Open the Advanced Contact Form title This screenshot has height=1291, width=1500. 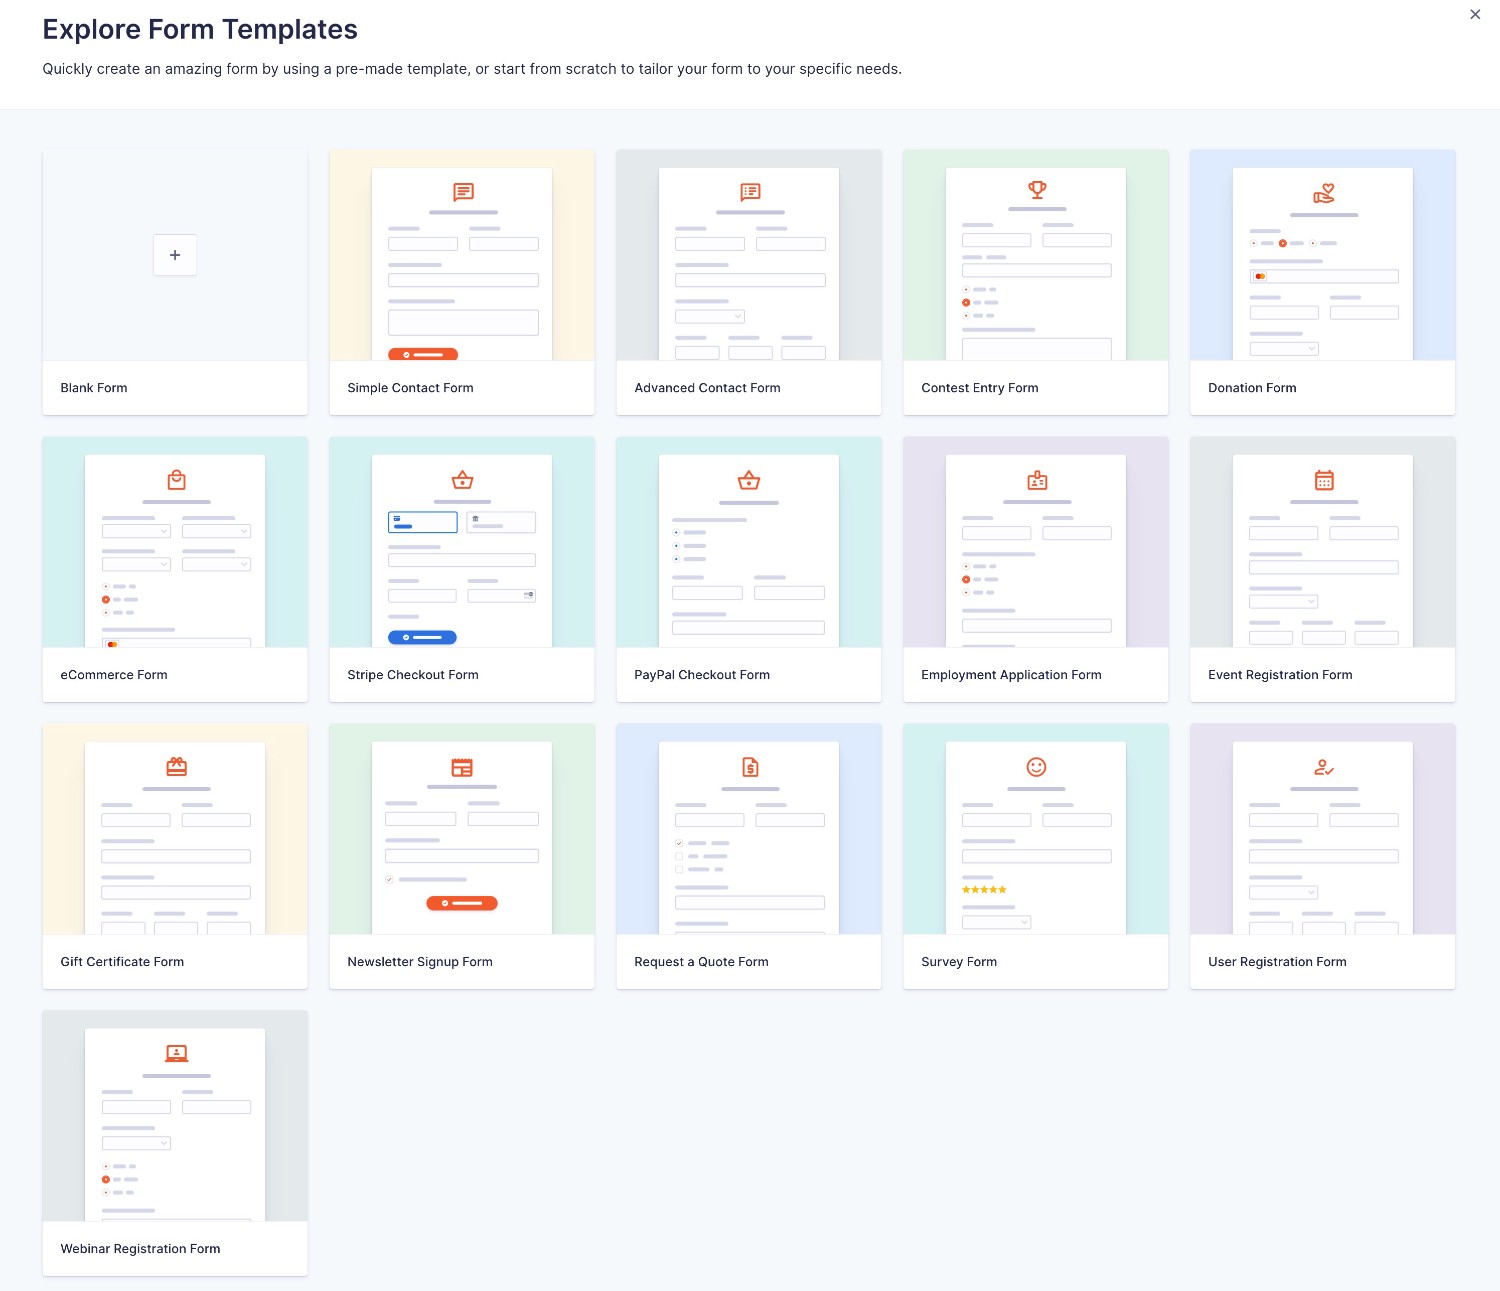click(707, 388)
